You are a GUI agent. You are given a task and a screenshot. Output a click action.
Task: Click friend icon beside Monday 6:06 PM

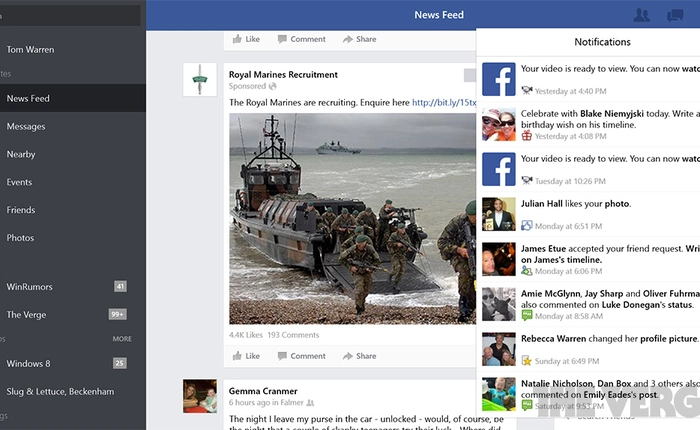click(x=527, y=271)
